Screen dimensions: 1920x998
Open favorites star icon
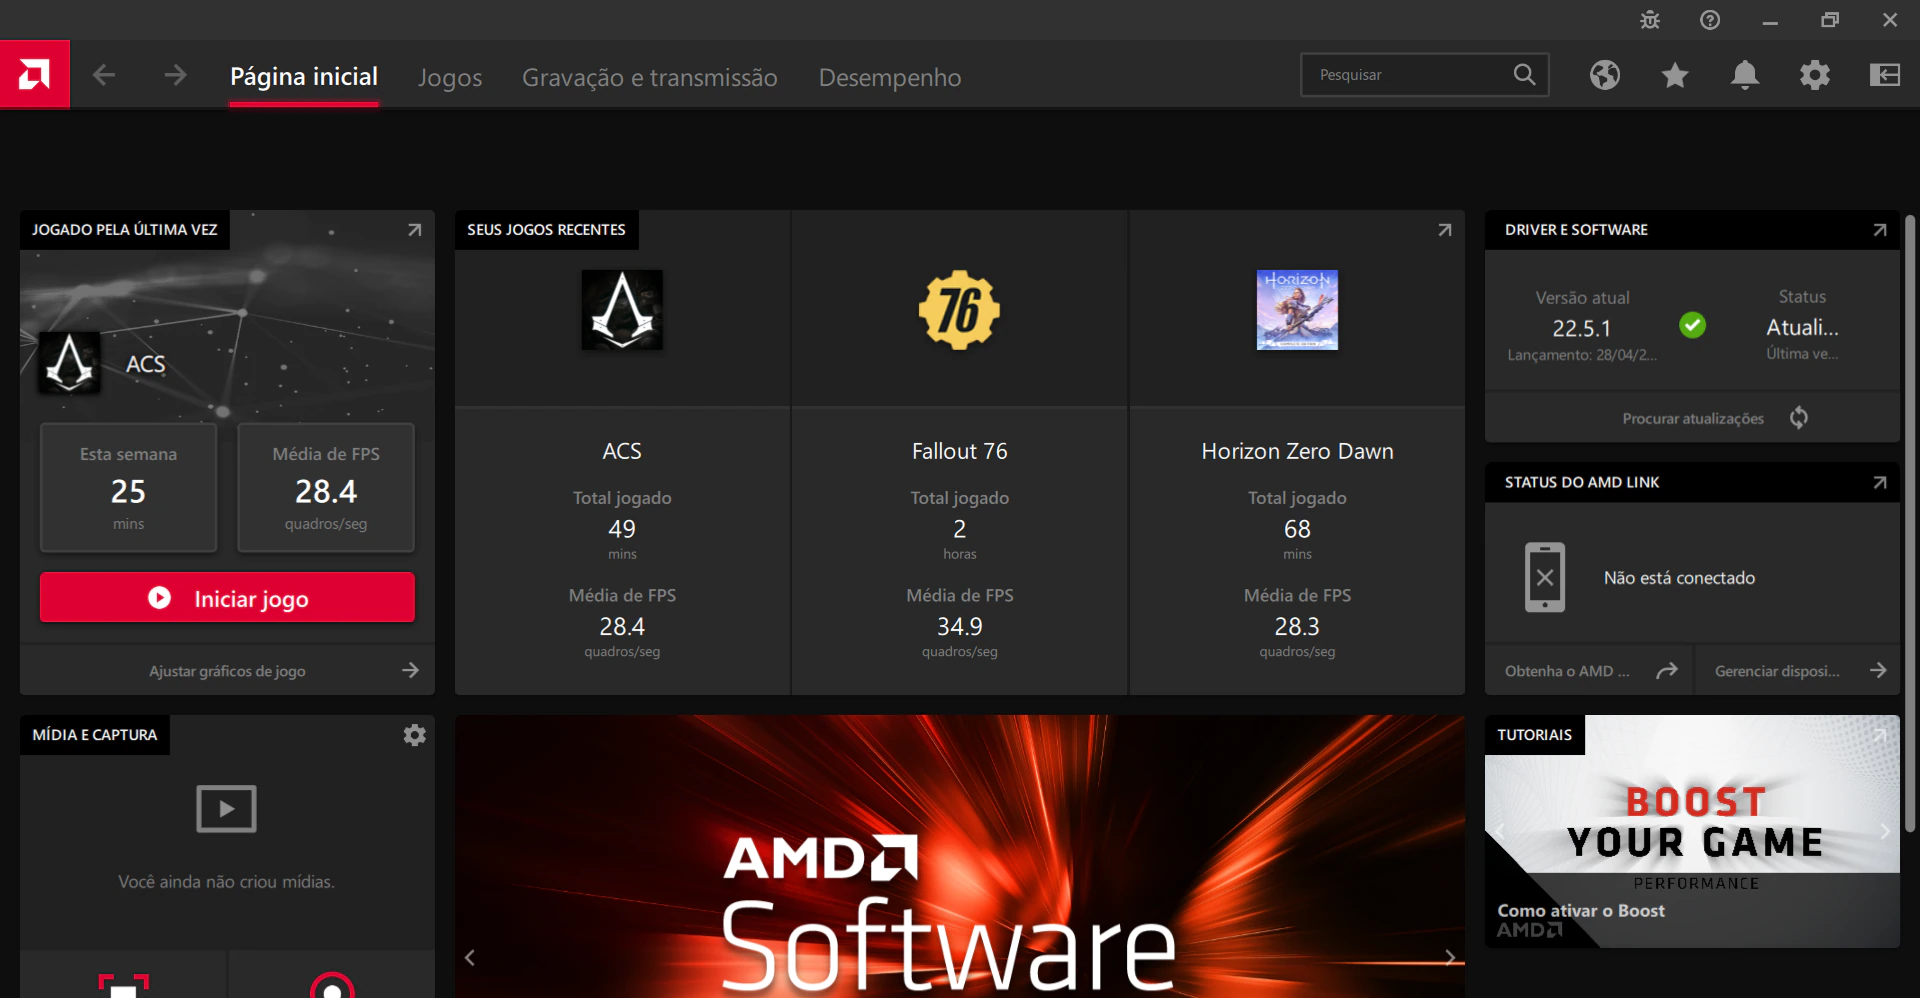coord(1675,75)
